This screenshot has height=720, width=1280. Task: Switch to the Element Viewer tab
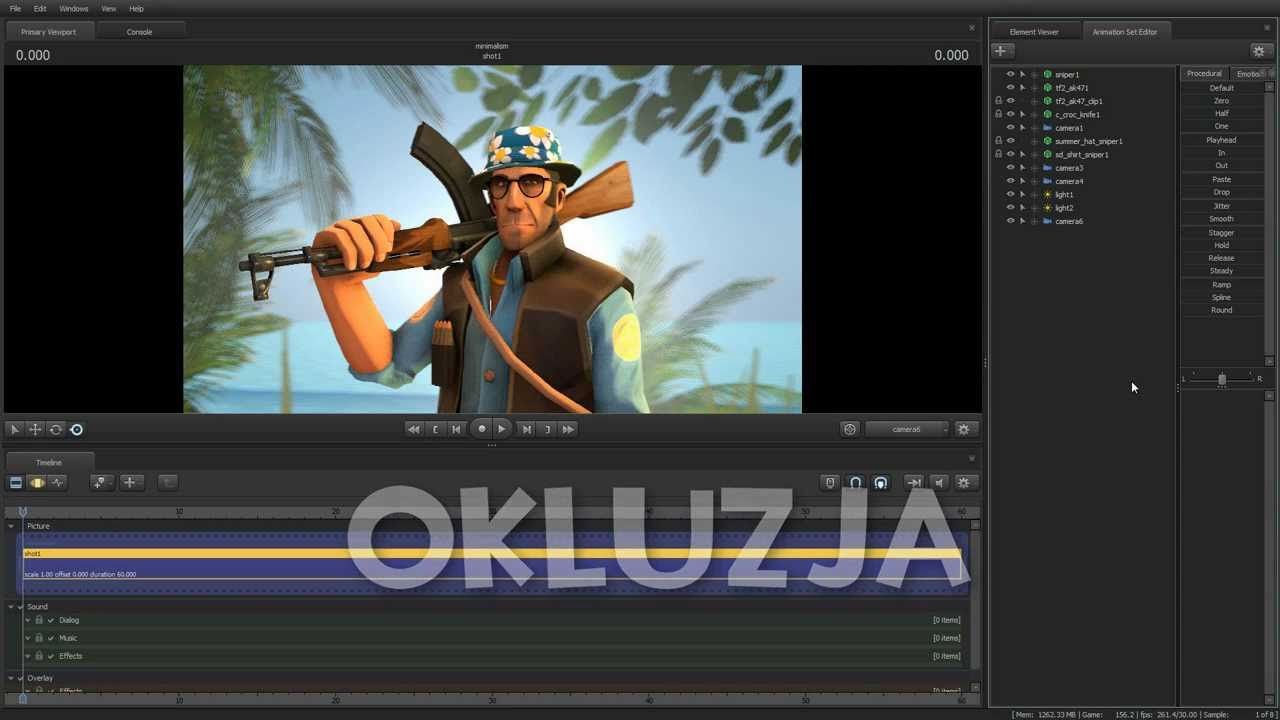[x=1034, y=32]
